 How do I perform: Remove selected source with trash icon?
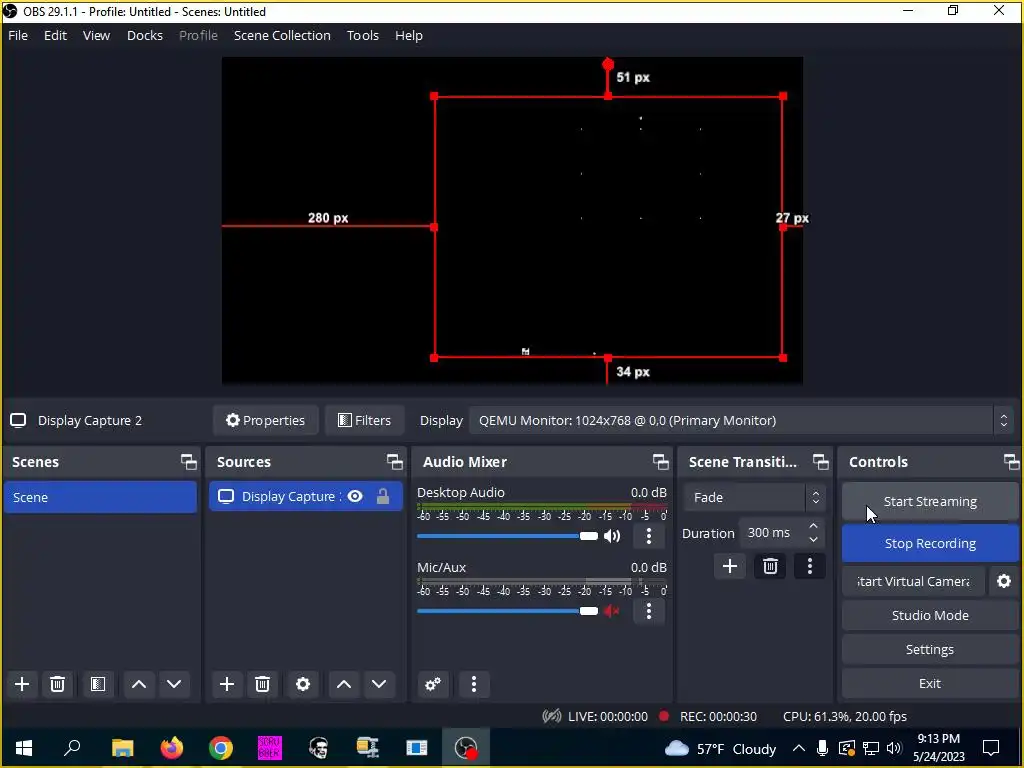263,684
